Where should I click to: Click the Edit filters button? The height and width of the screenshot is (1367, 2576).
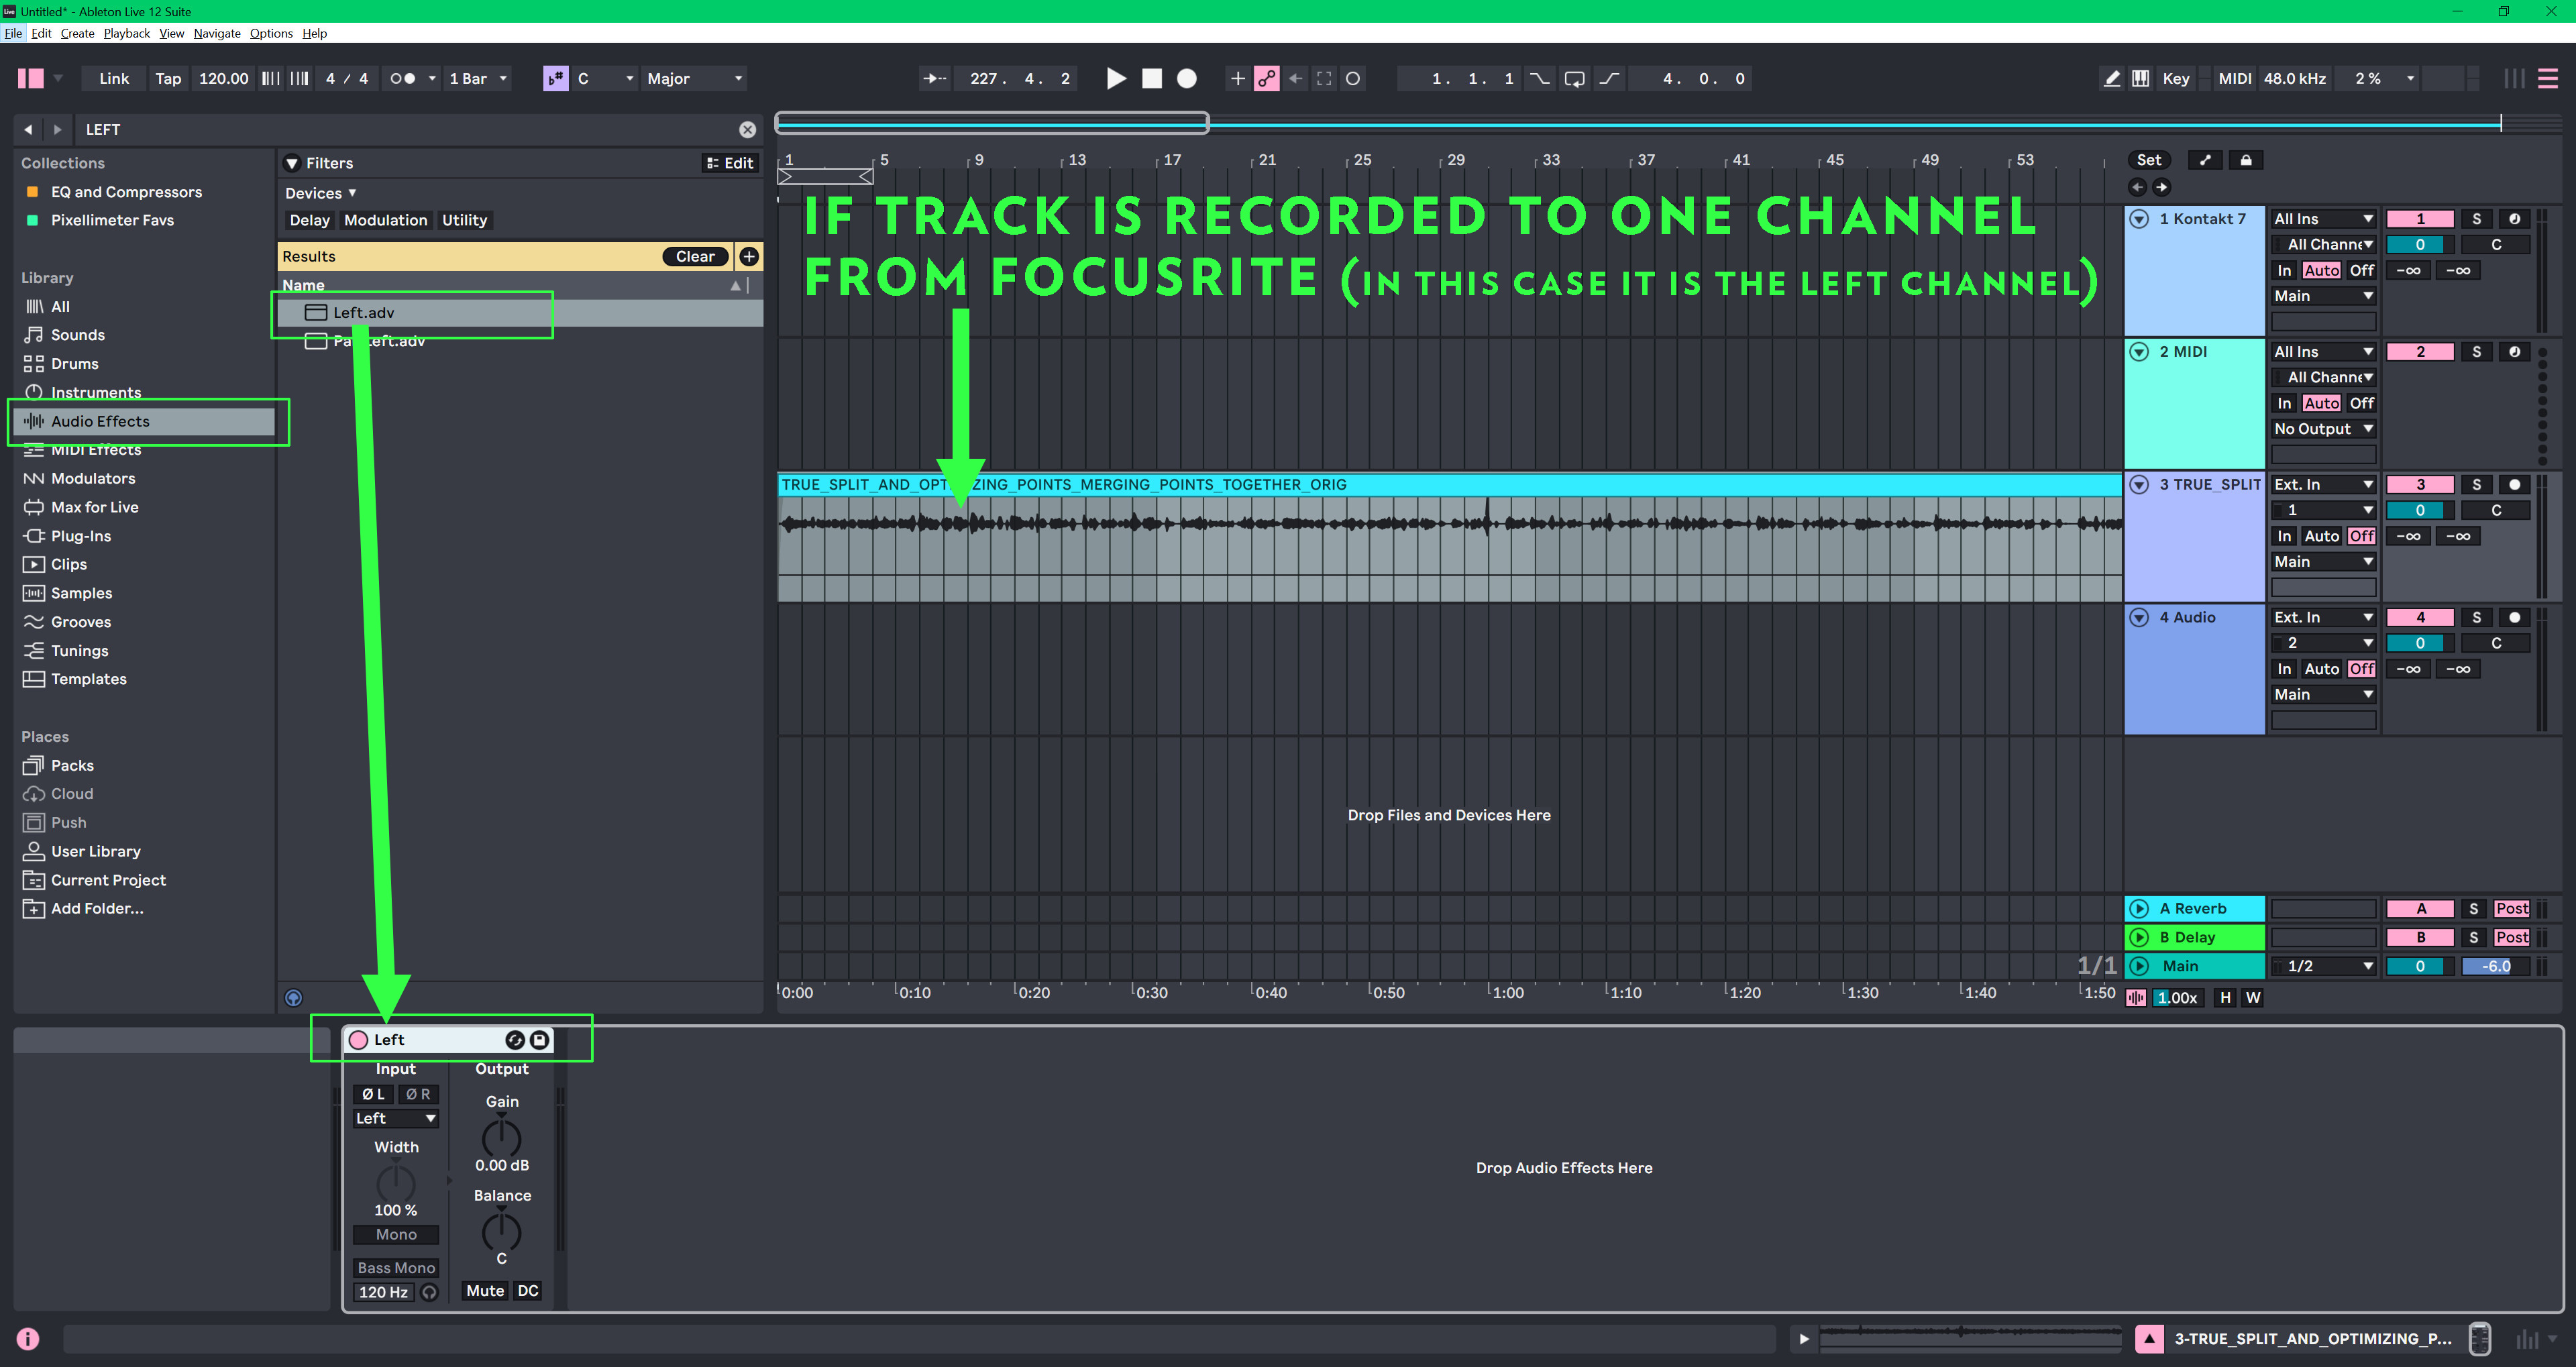[x=730, y=163]
